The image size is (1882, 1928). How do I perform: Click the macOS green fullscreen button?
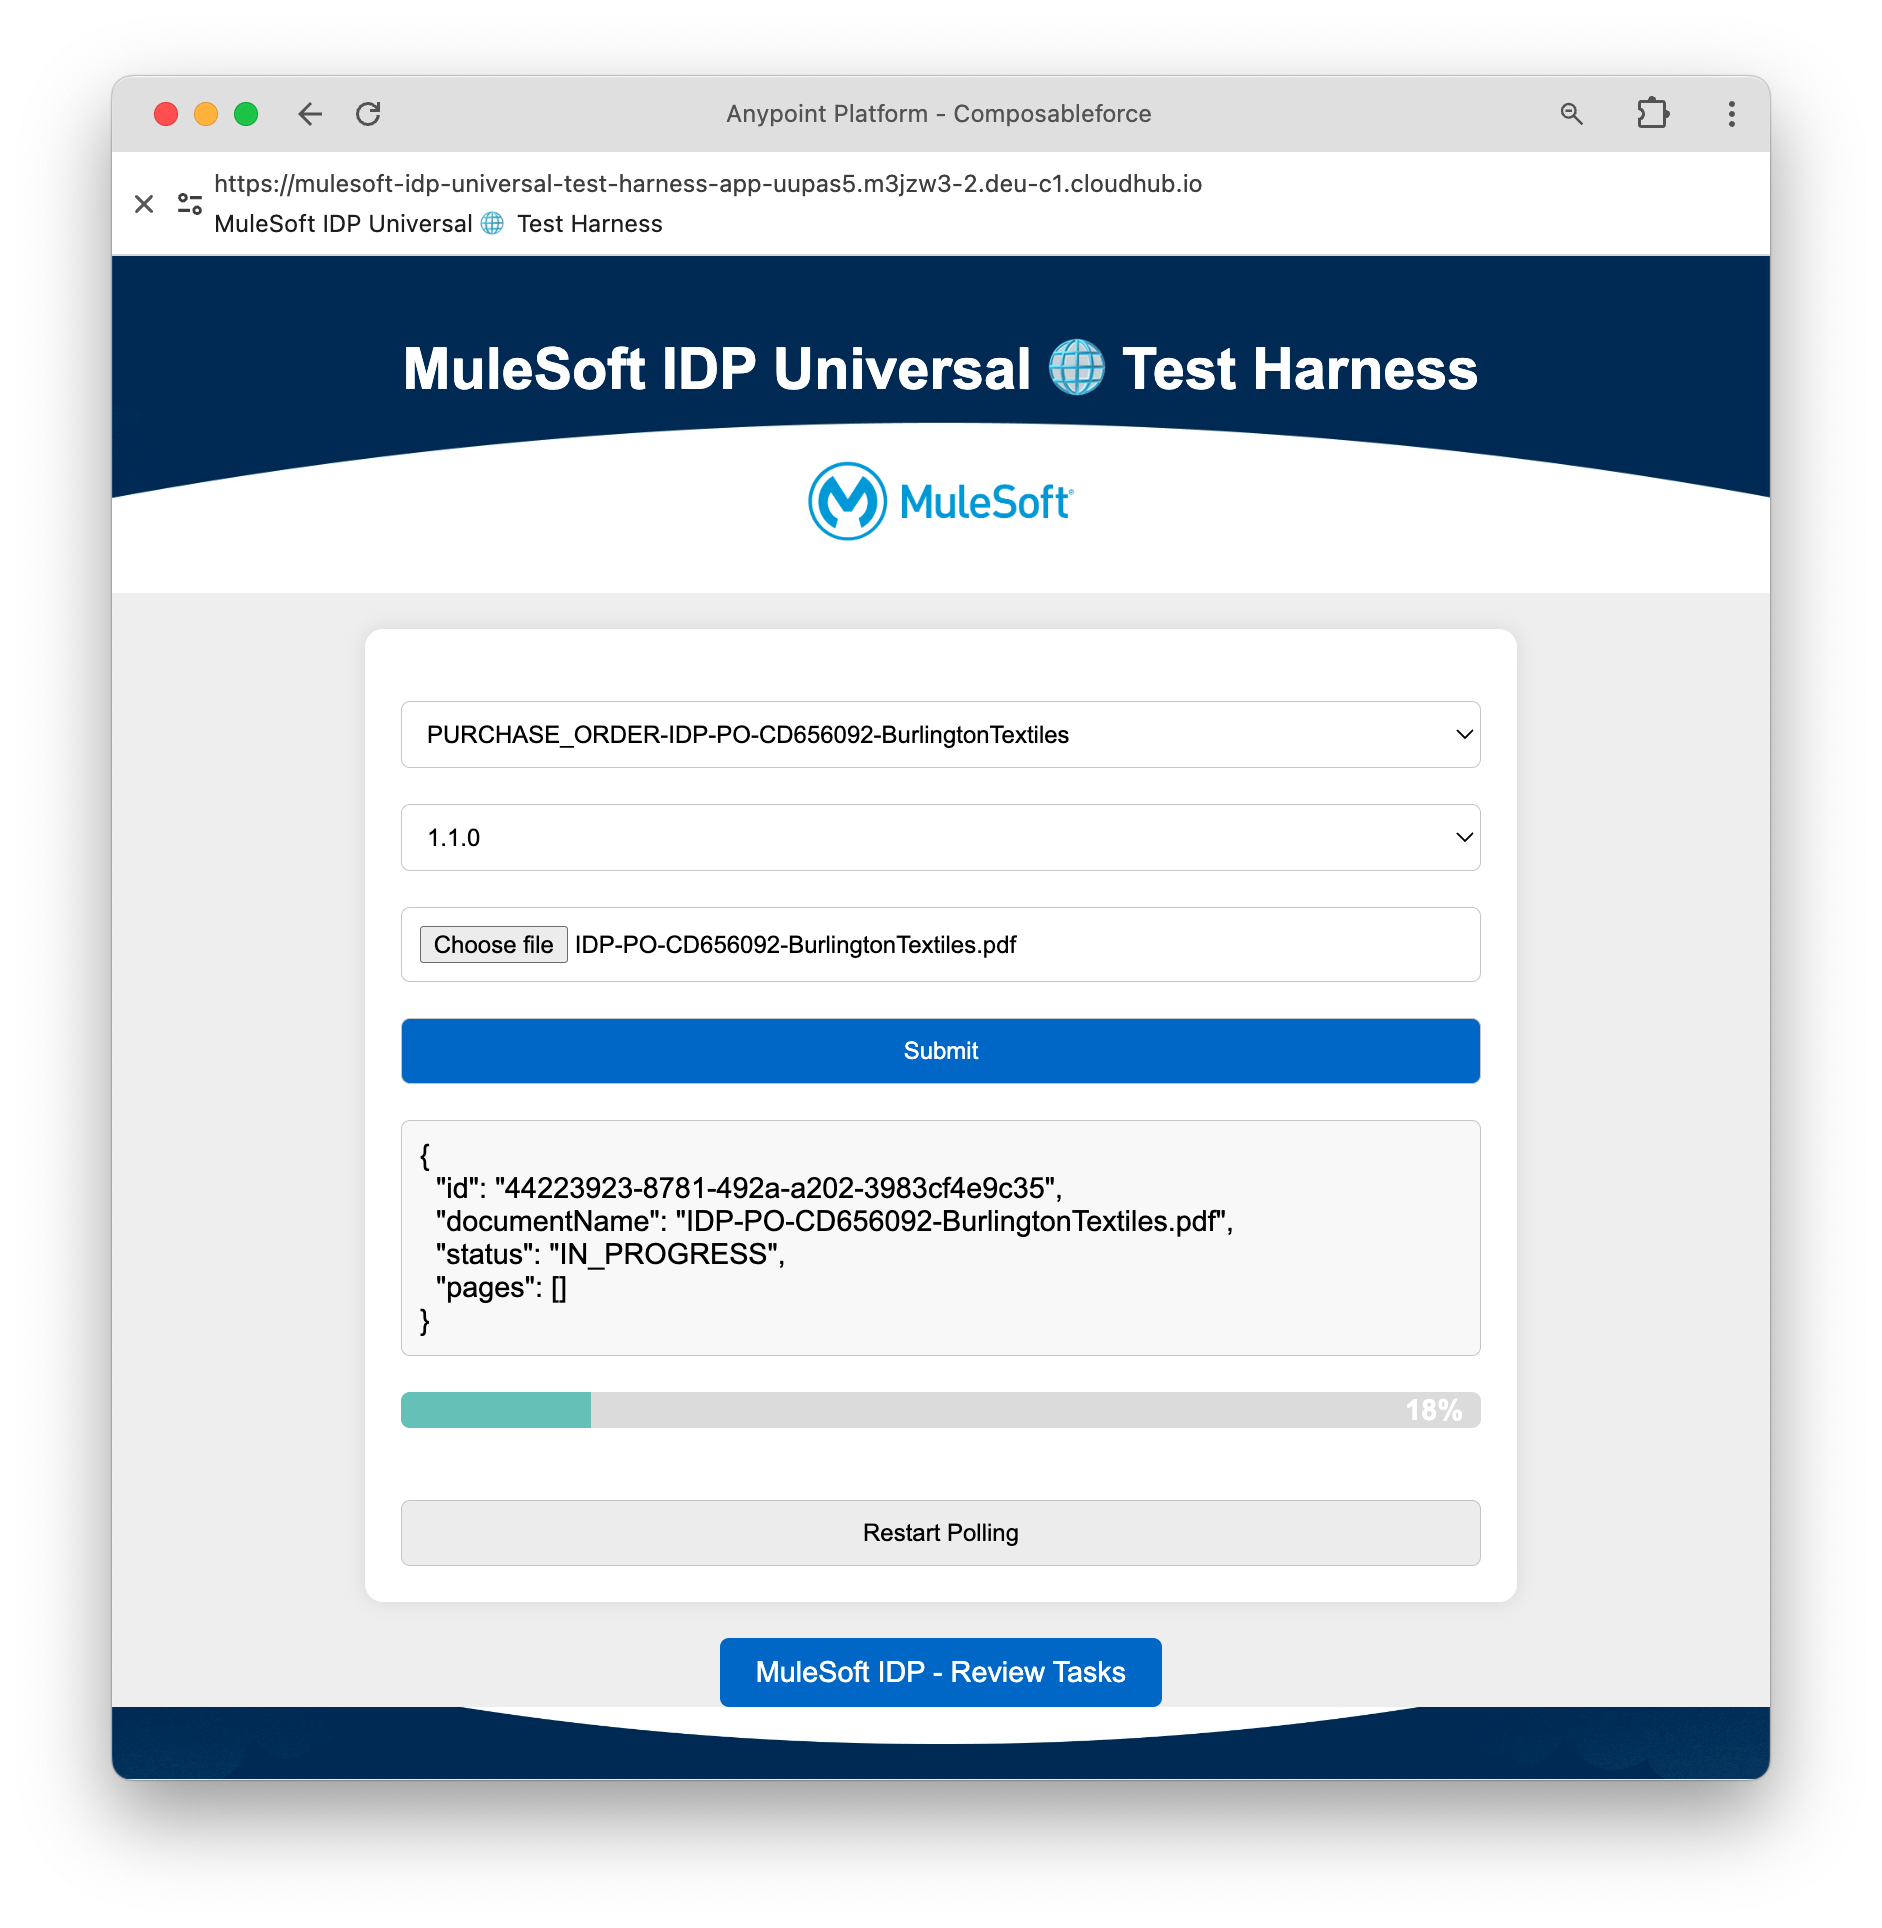point(246,114)
